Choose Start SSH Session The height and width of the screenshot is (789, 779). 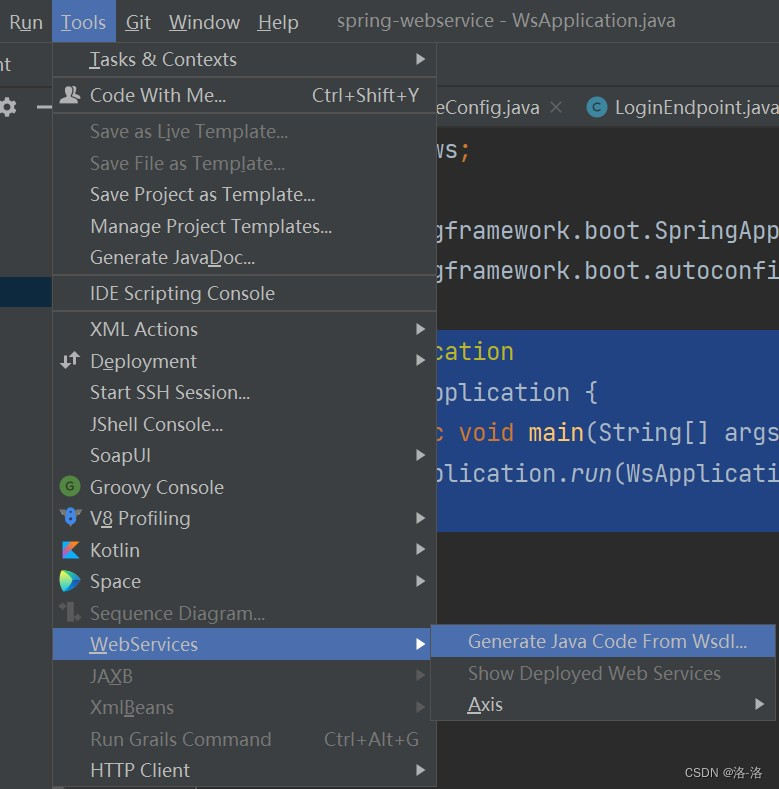(x=244, y=392)
